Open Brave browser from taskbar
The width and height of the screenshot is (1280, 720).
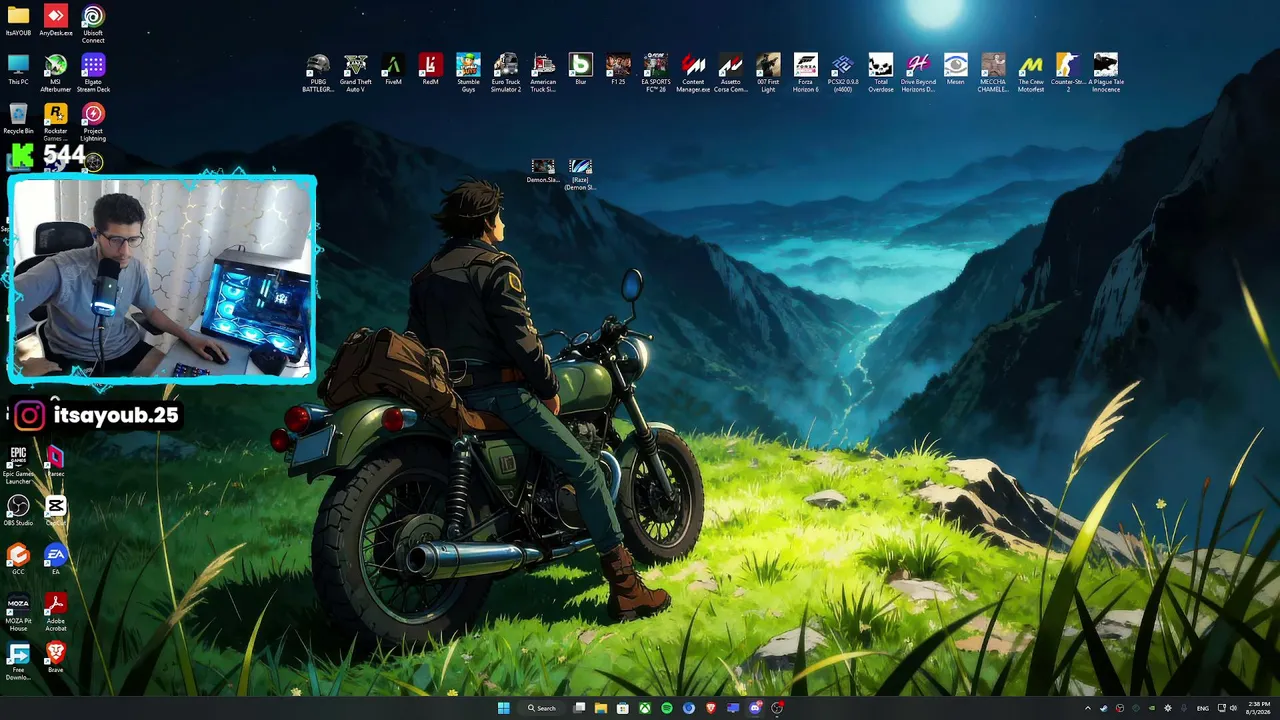click(711, 708)
